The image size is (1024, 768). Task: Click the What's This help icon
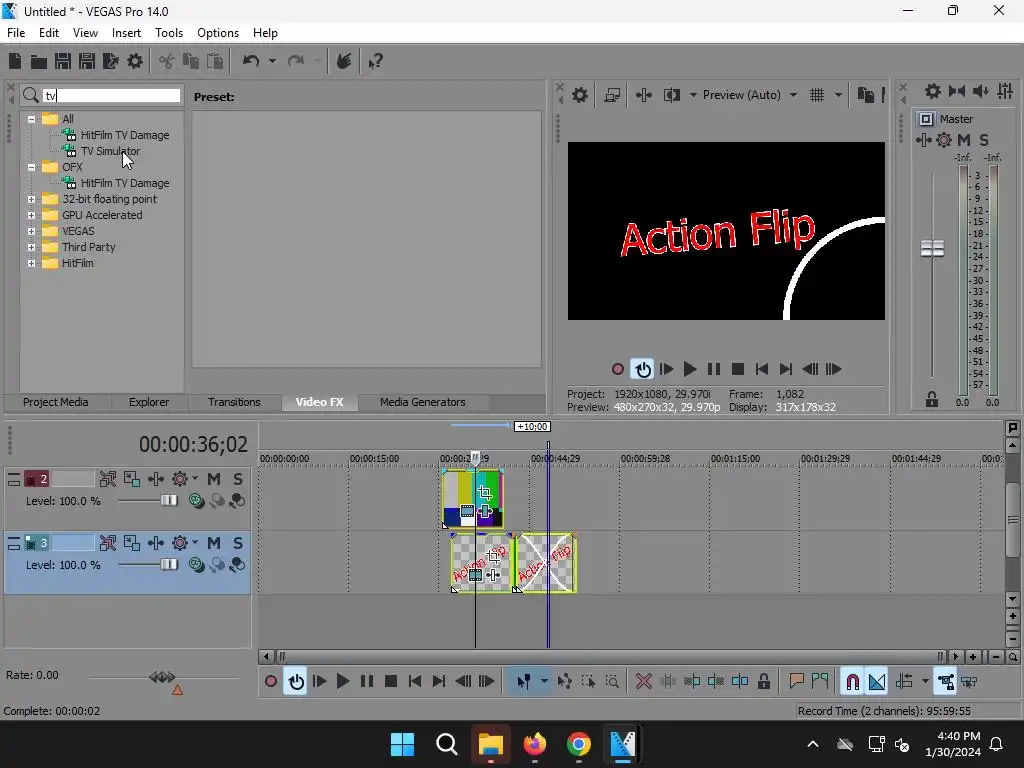coord(376,61)
